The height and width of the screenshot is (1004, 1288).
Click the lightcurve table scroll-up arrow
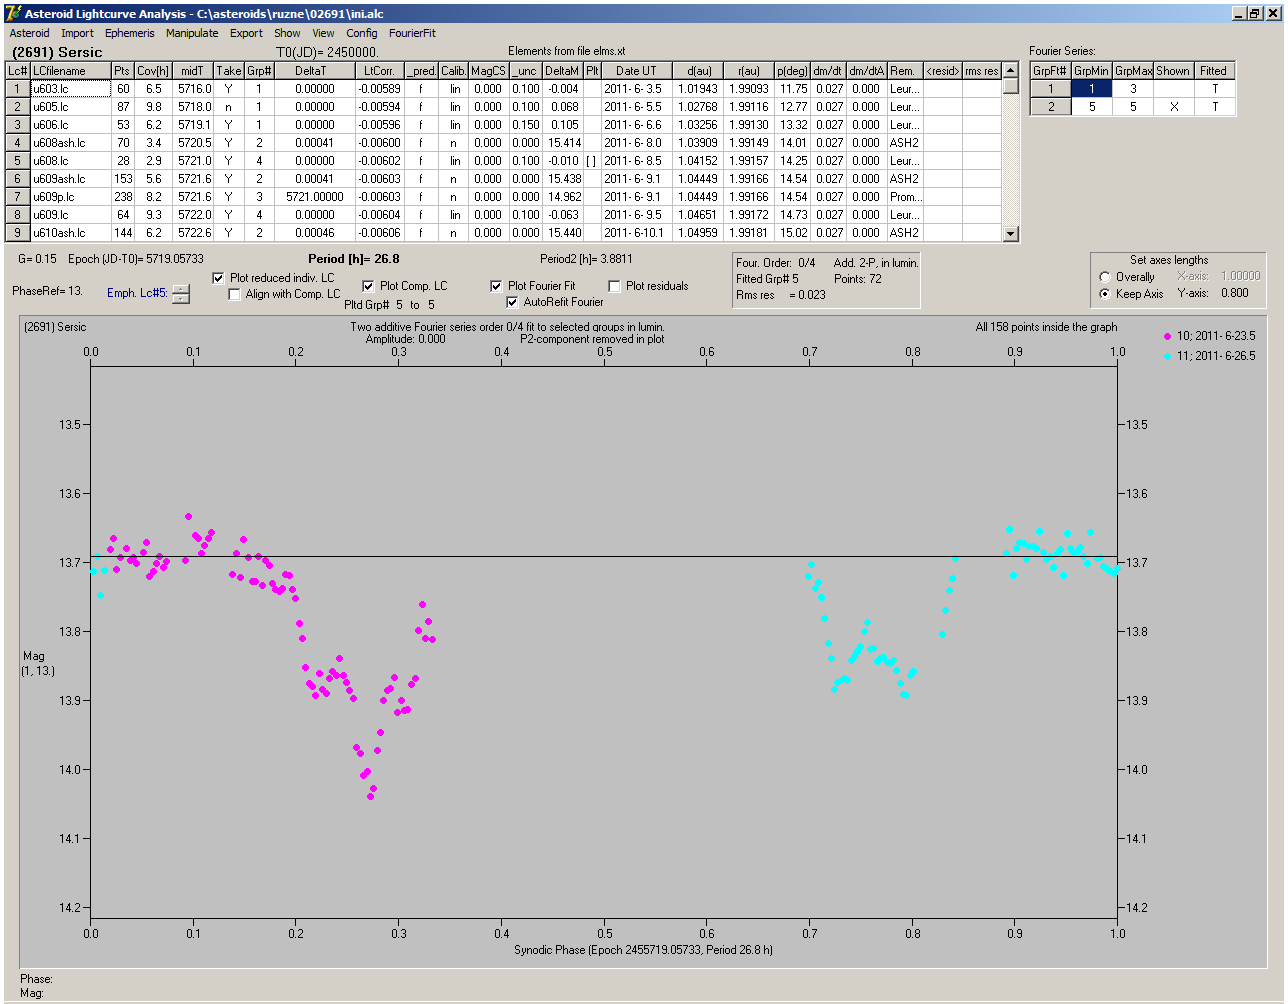[x=1011, y=71]
